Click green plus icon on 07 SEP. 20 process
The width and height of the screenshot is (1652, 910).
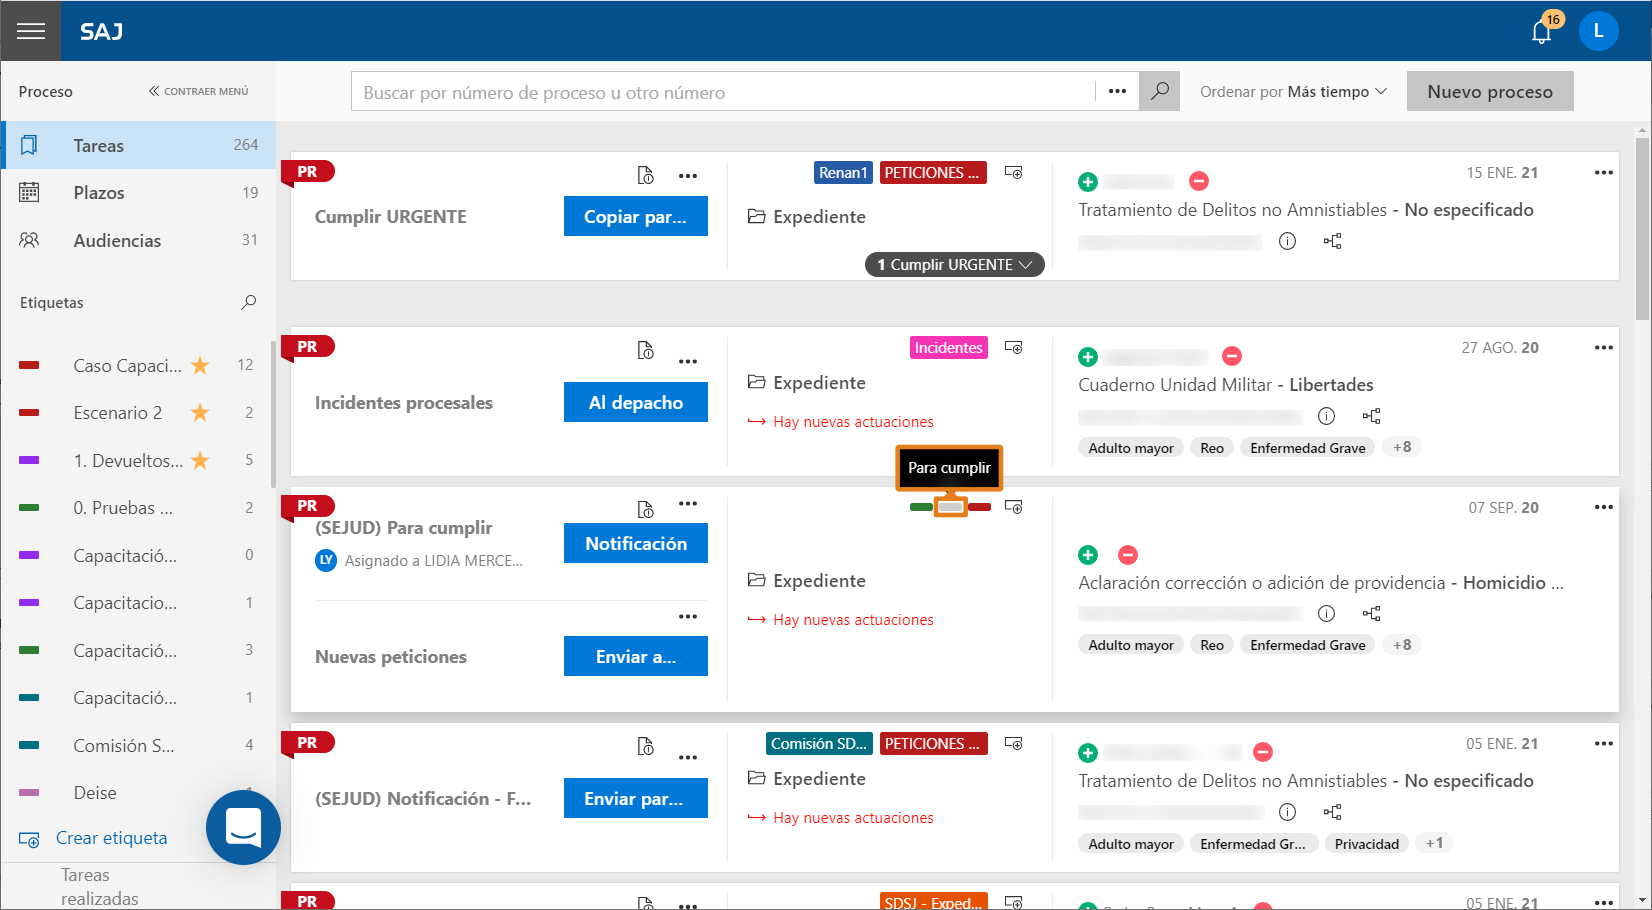pos(1088,555)
